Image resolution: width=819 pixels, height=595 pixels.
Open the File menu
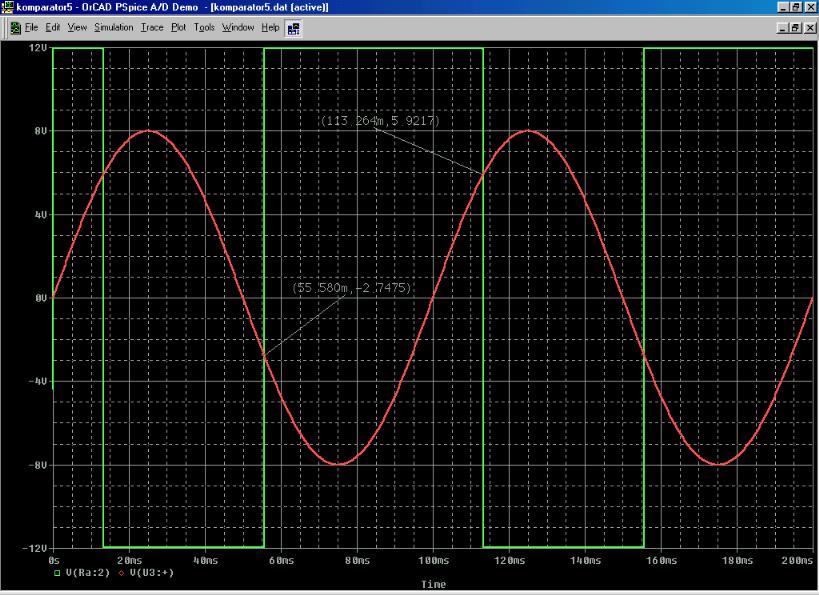(x=33, y=27)
